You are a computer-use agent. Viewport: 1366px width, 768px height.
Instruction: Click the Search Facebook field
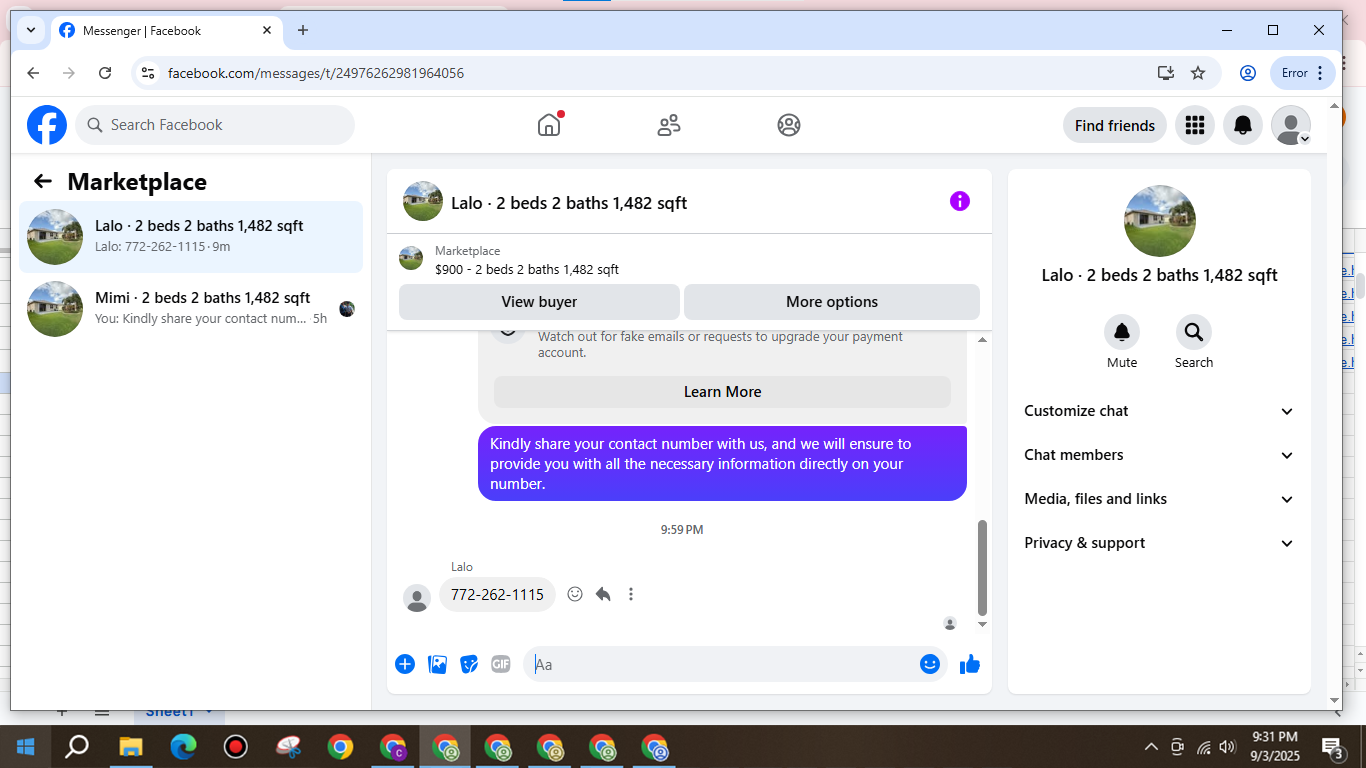pyautogui.click(x=215, y=125)
